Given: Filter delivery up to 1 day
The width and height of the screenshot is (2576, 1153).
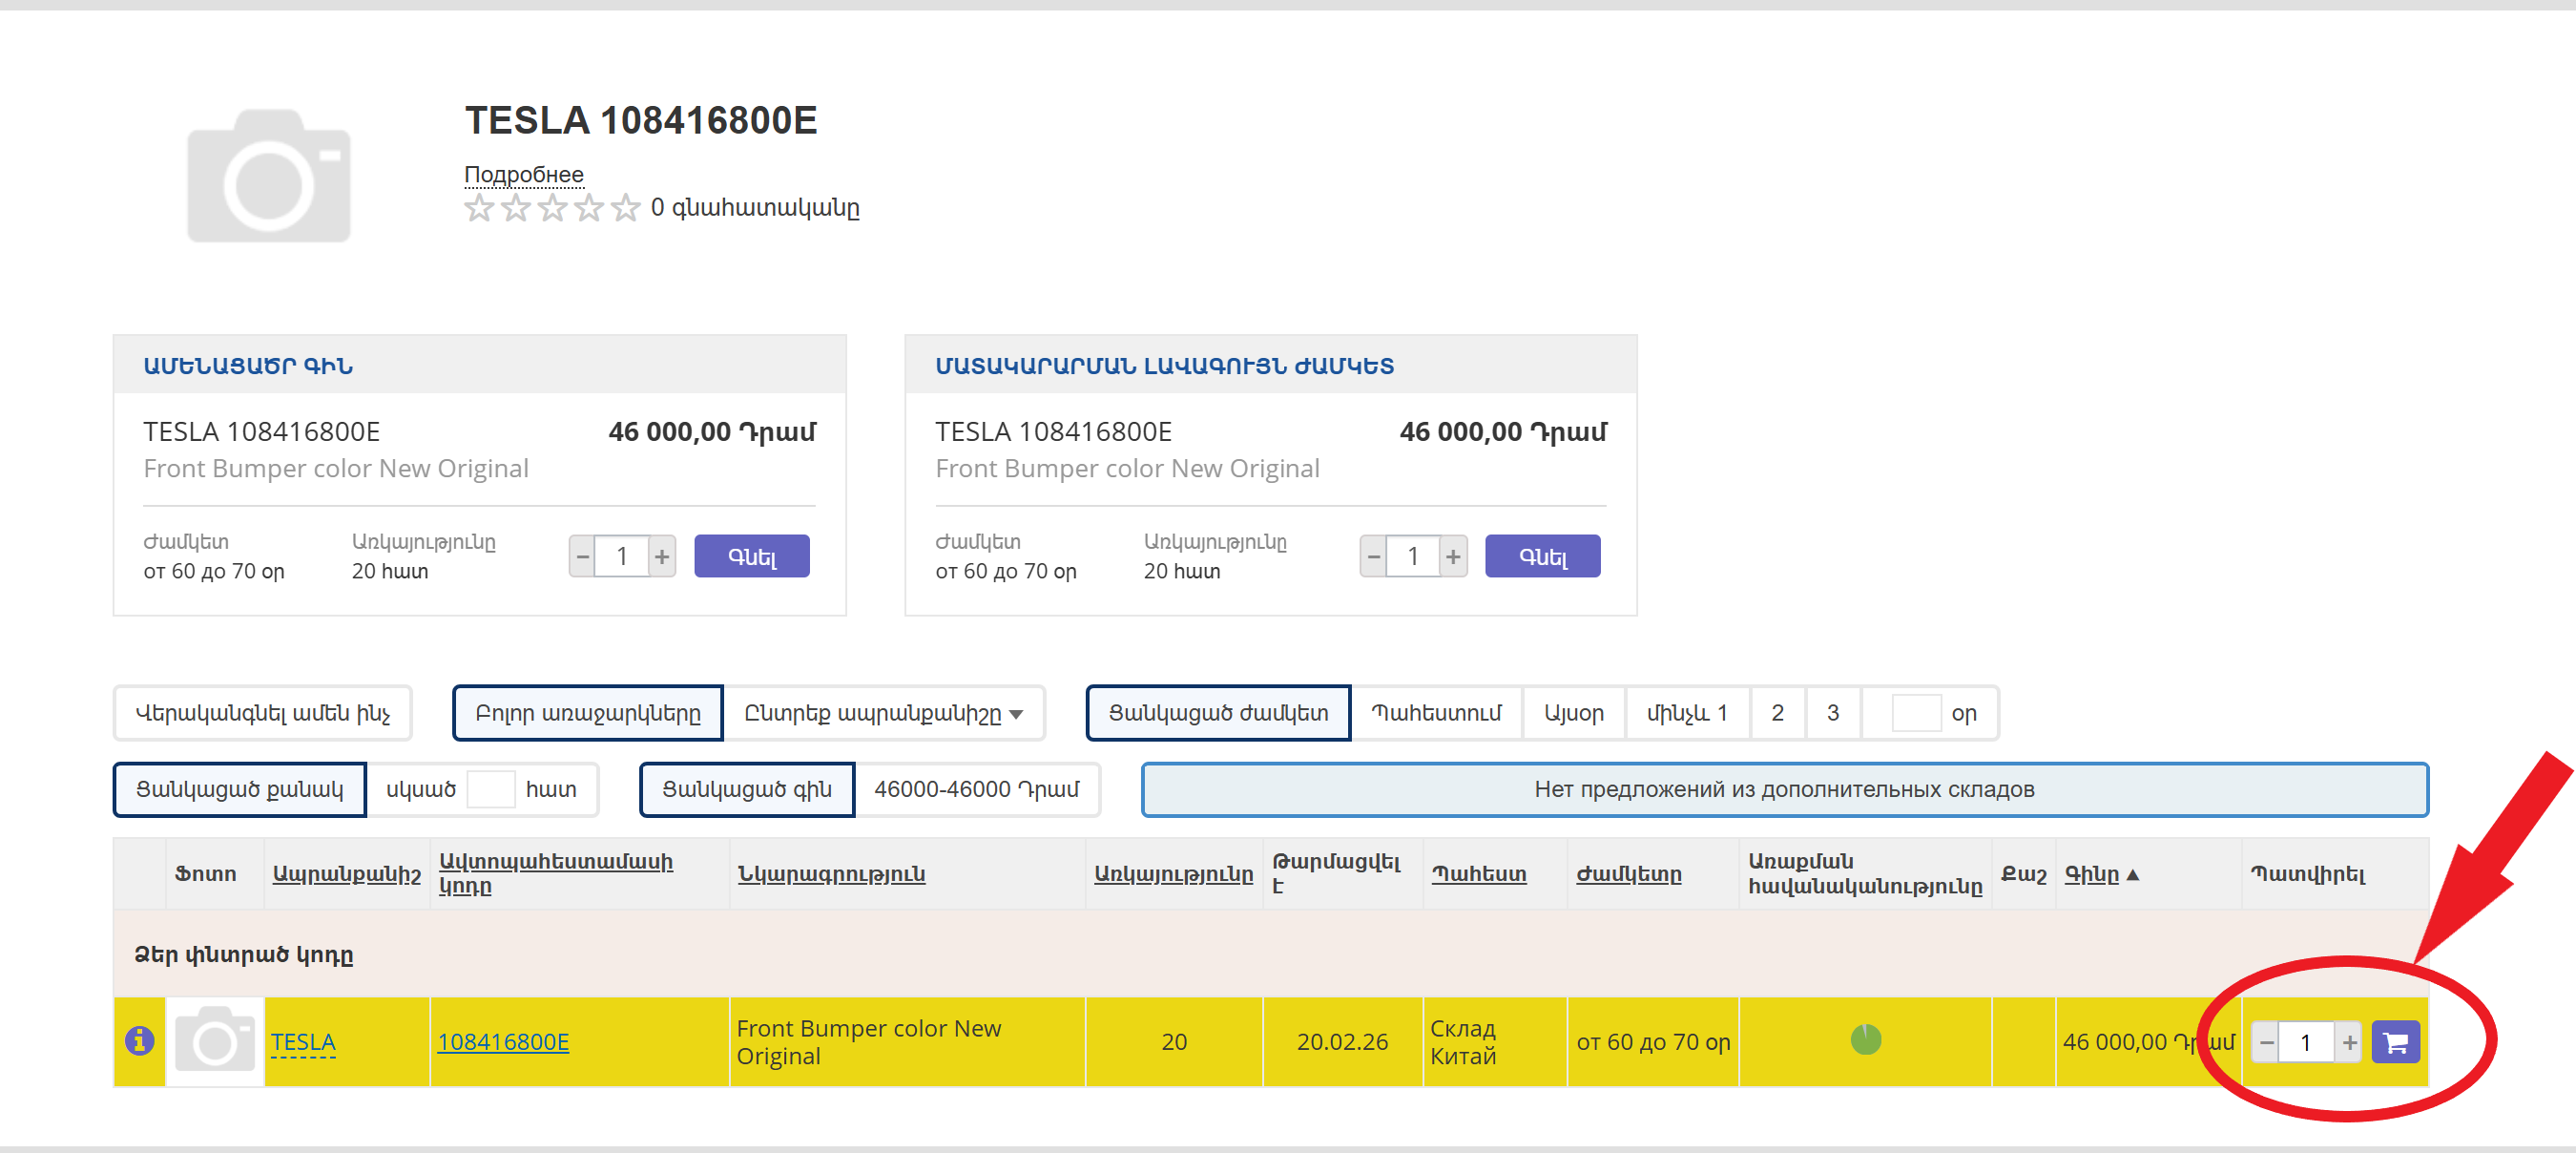Looking at the screenshot, I should point(1688,713).
